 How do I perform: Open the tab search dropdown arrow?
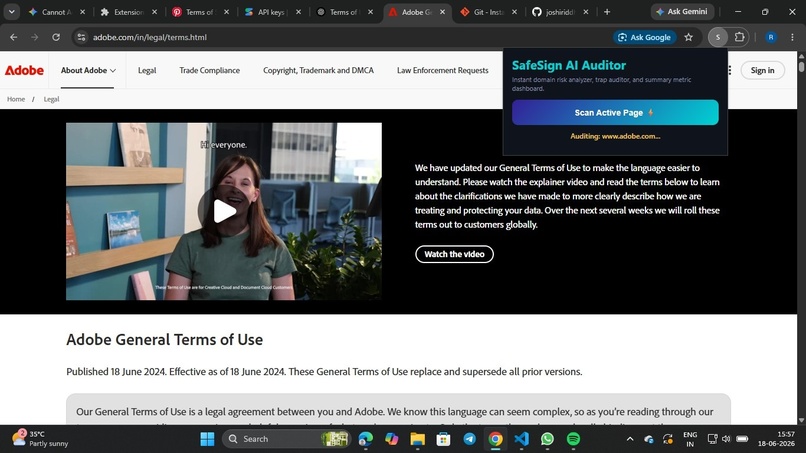click(x=11, y=12)
